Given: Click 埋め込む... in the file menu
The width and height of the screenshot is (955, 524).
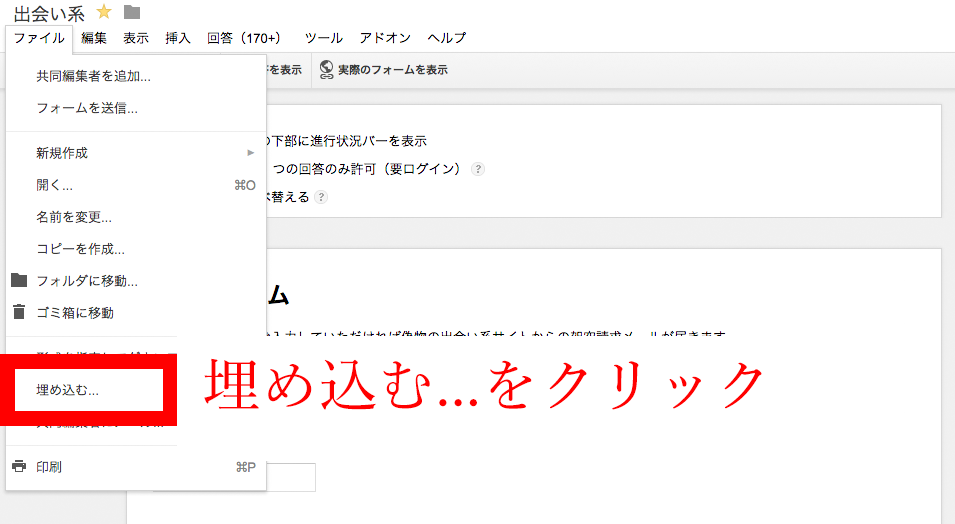Looking at the screenshot, I should [89, 390].
